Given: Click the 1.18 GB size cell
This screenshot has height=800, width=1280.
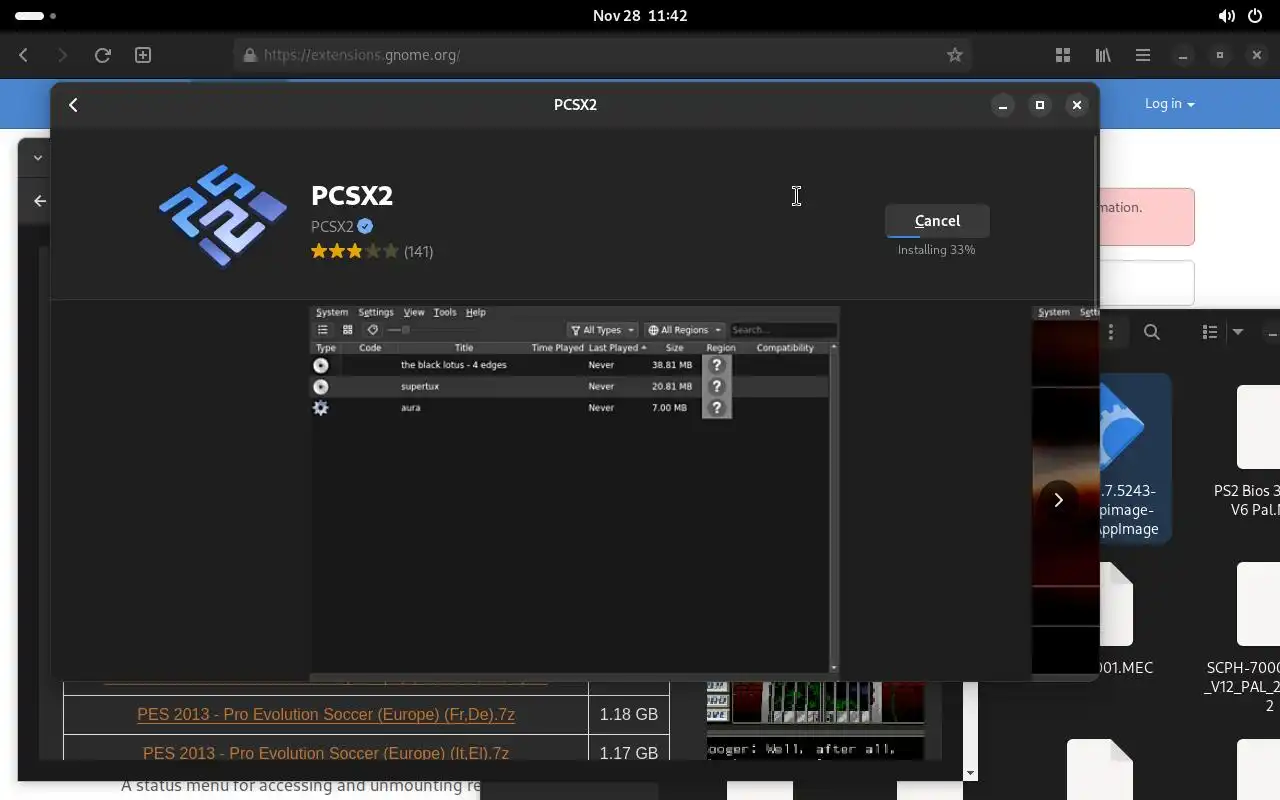Looking at the screenshot, I should (629, 714).
